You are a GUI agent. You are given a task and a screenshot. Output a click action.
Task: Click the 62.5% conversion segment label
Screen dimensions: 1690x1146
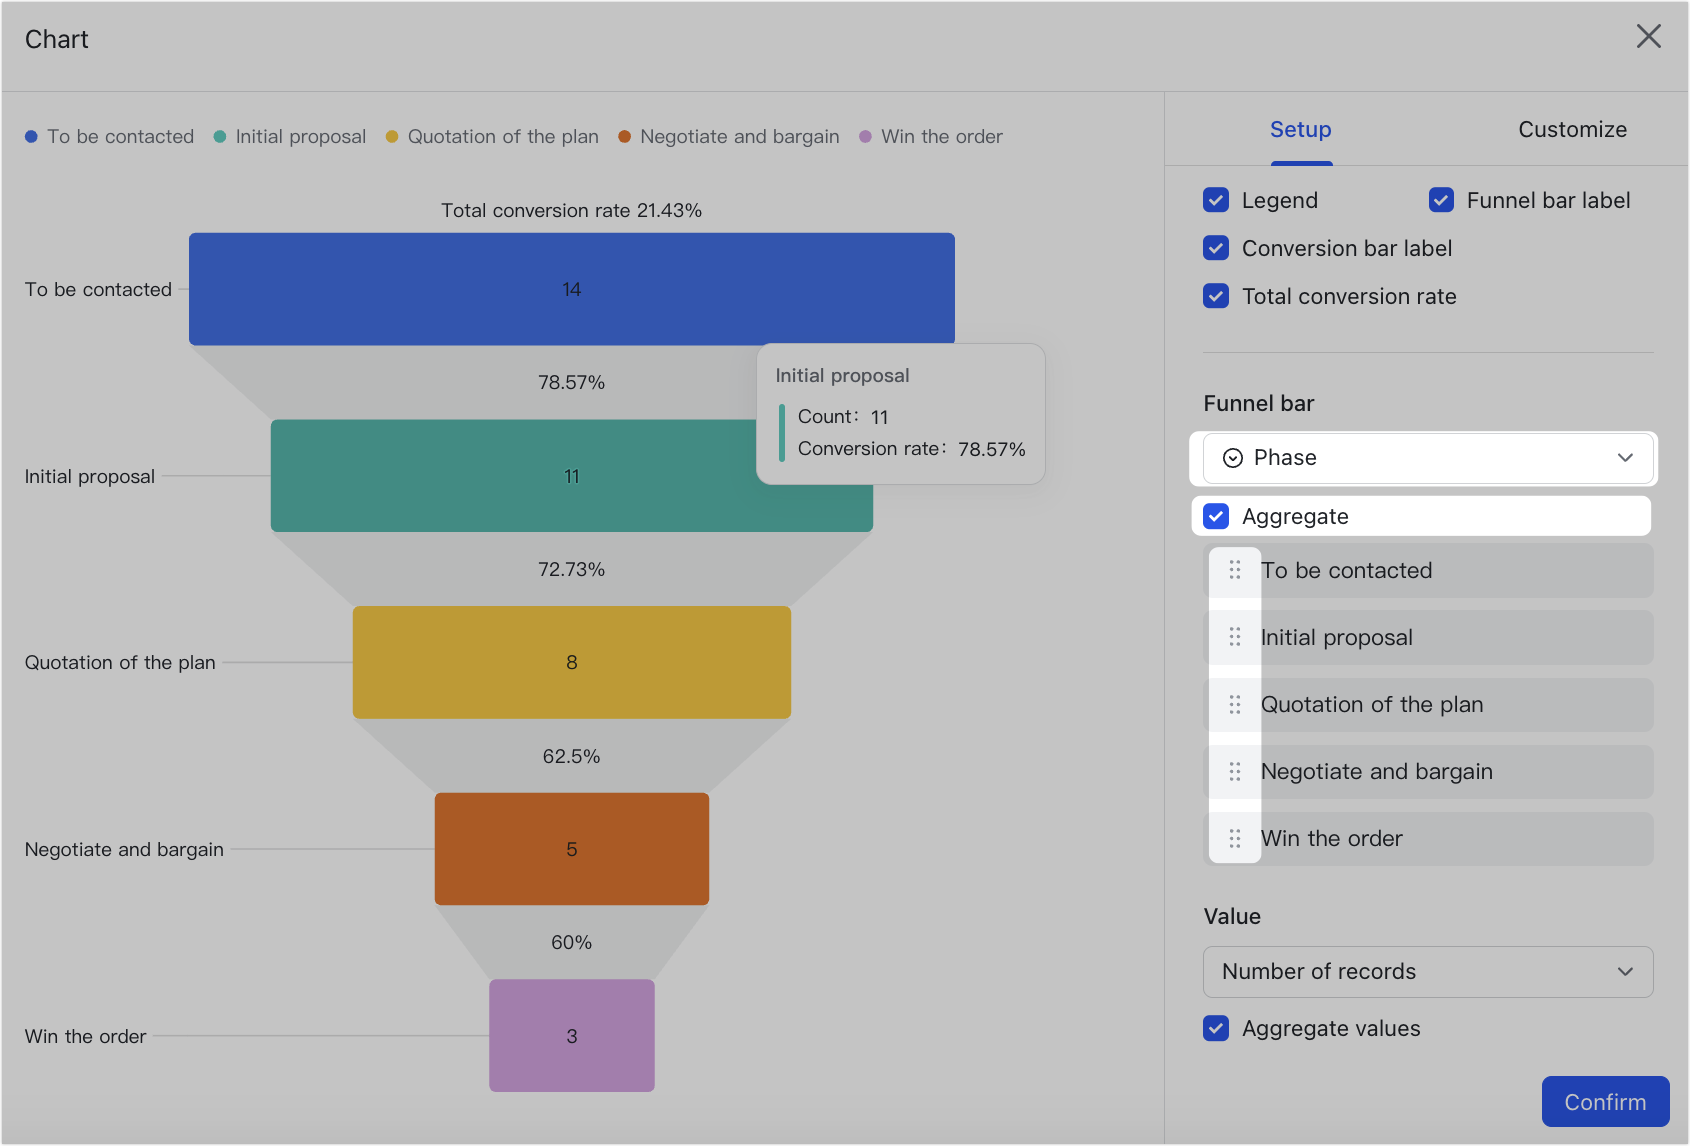tap(572, 756)
